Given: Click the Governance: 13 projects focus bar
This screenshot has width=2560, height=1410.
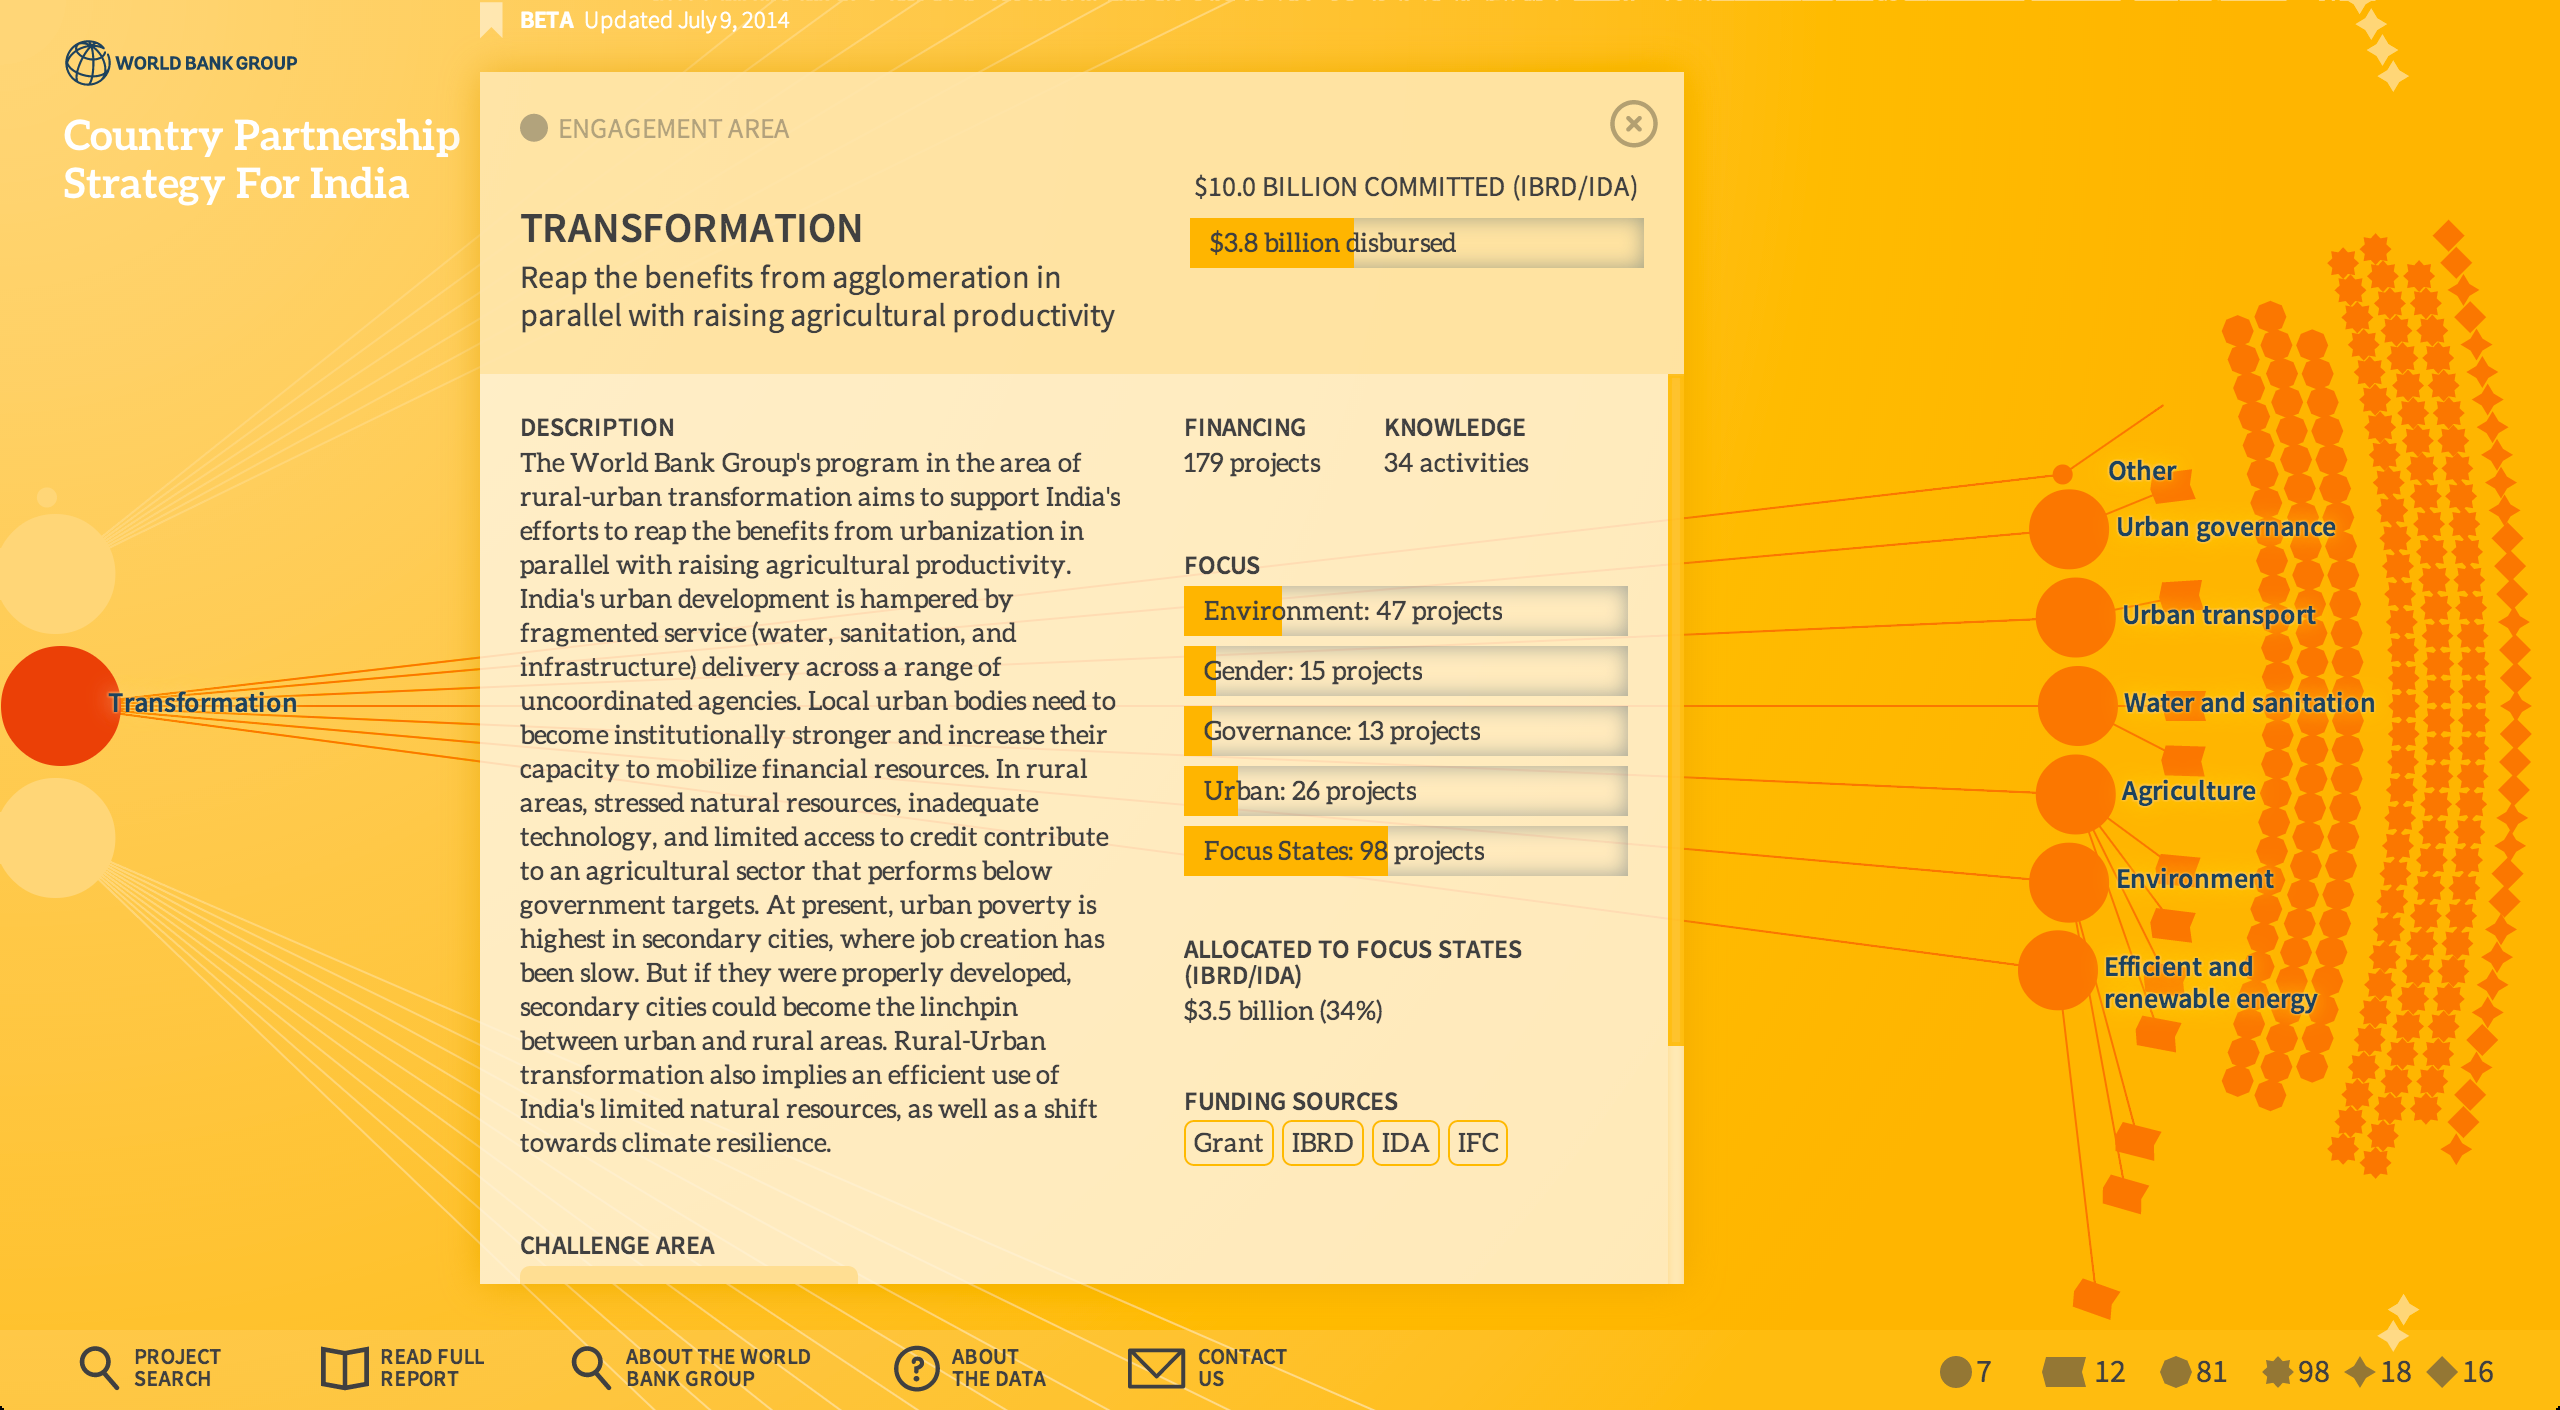Looking at the screenshot, I should coord(1405,731).
